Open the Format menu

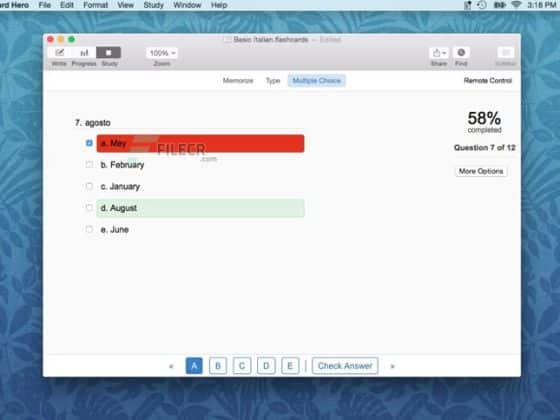95,5
